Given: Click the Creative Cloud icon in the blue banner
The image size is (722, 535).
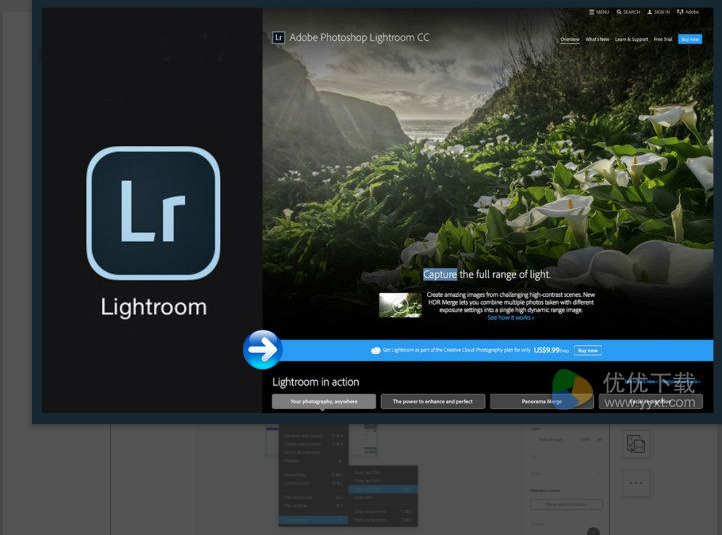Looking at the screenshot, I should click(x=376, y=350).
